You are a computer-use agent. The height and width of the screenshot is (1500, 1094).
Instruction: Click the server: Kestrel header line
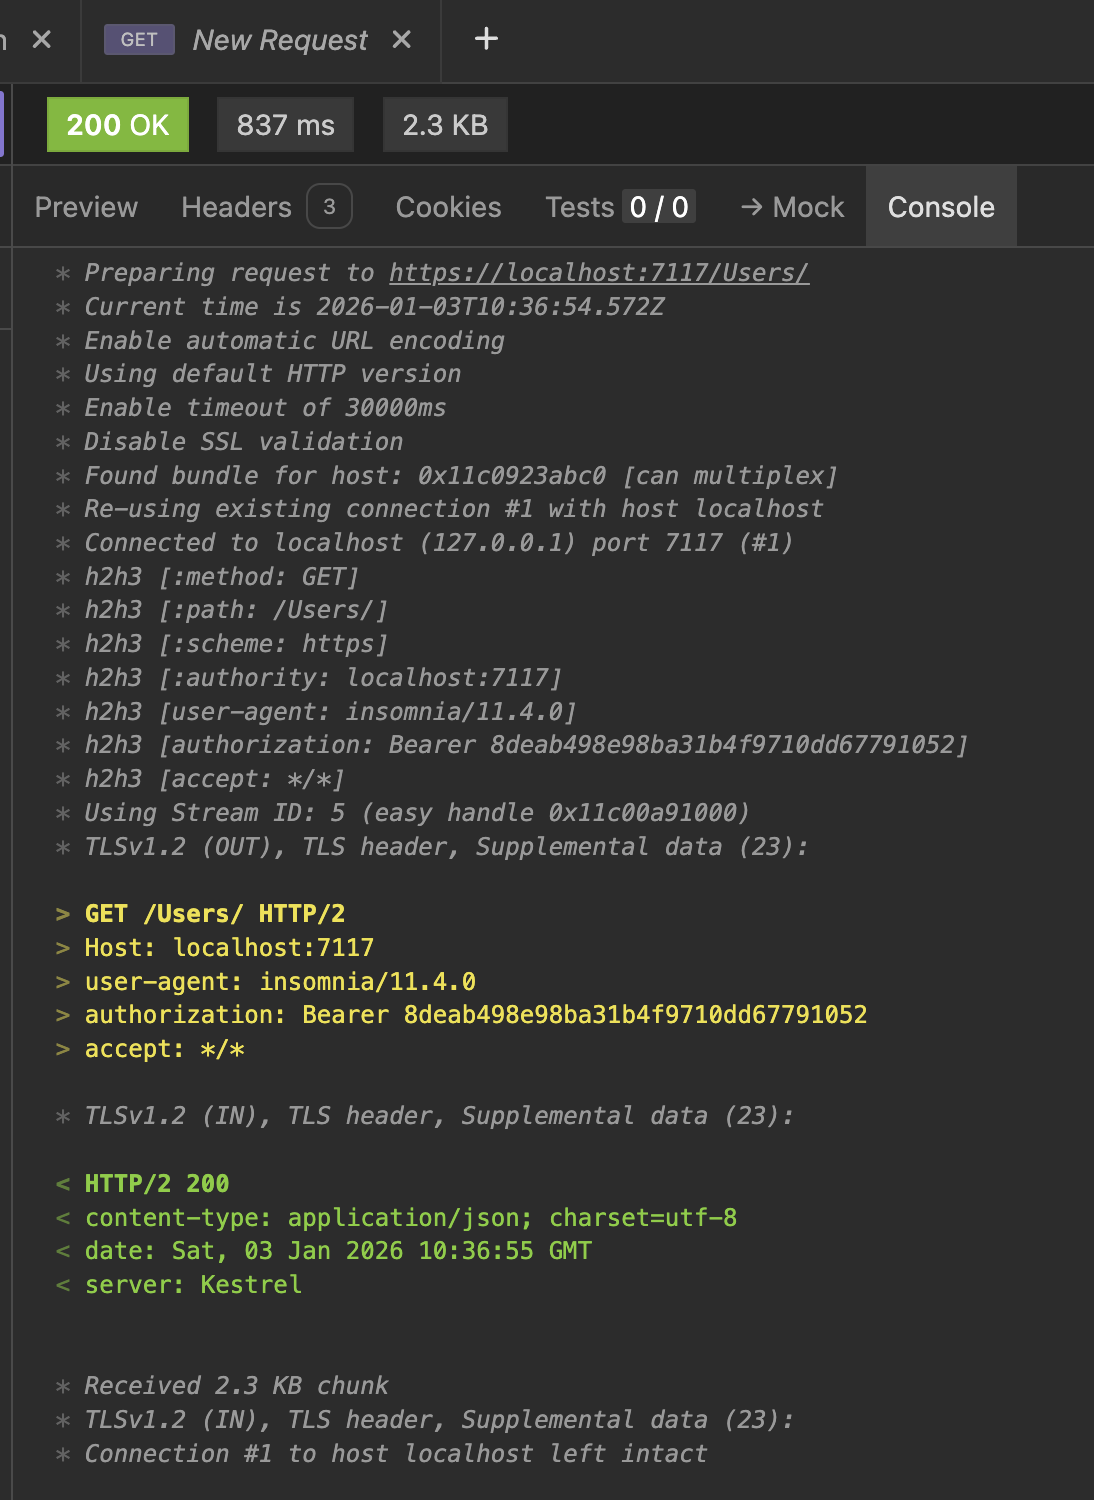point(193,1285)
